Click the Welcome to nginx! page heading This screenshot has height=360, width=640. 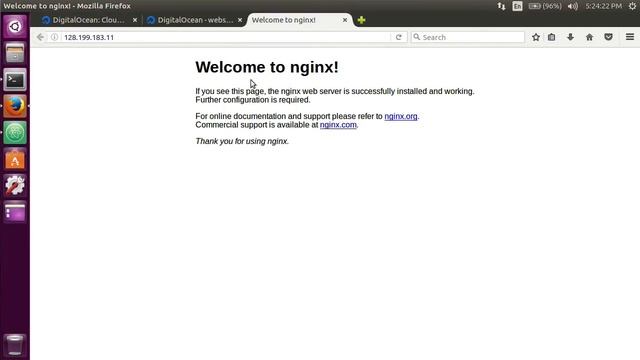tap(267, 67)
